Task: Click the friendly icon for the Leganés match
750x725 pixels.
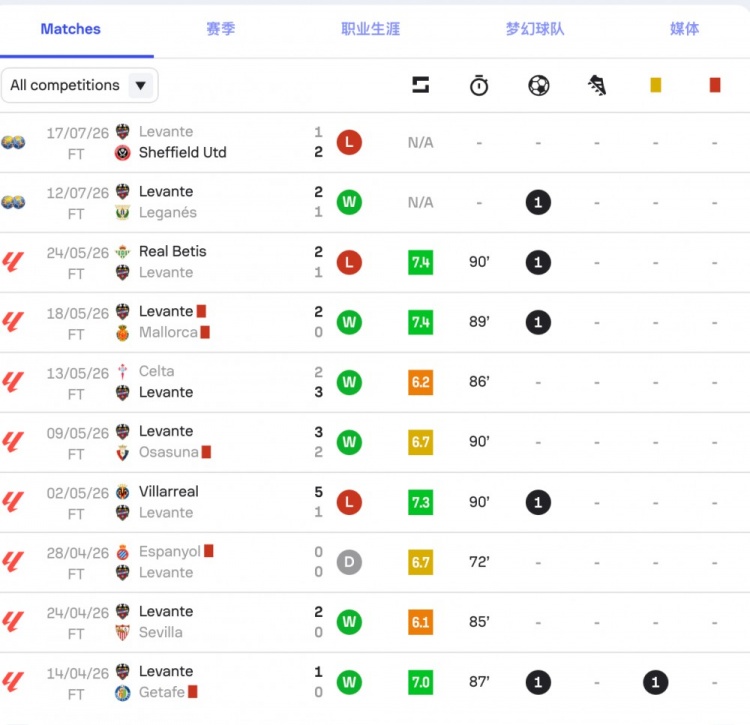Action: tap(13, 202)
